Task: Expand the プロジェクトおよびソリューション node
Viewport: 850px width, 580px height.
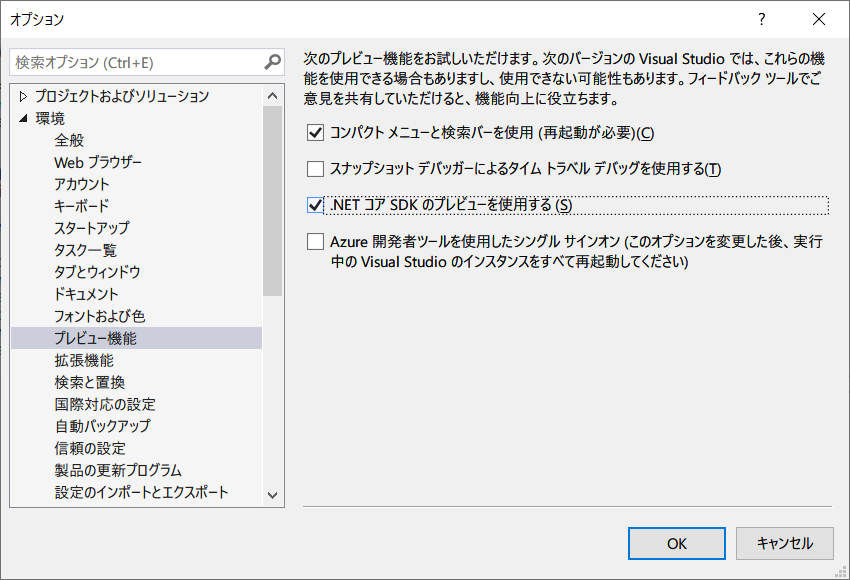Action: [x=23, y=96]
